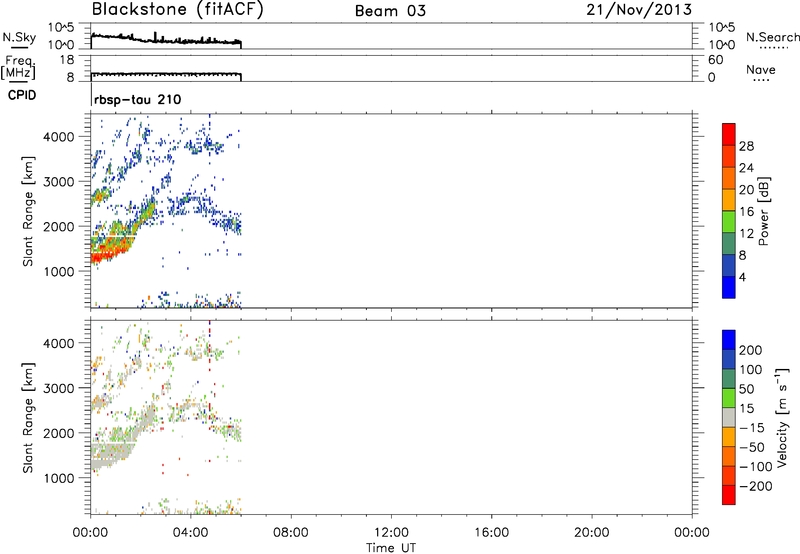This screenshot has height=554, width=800.
Task: Click the "4000" tick in power panel
Action: [x=59, y=137]
